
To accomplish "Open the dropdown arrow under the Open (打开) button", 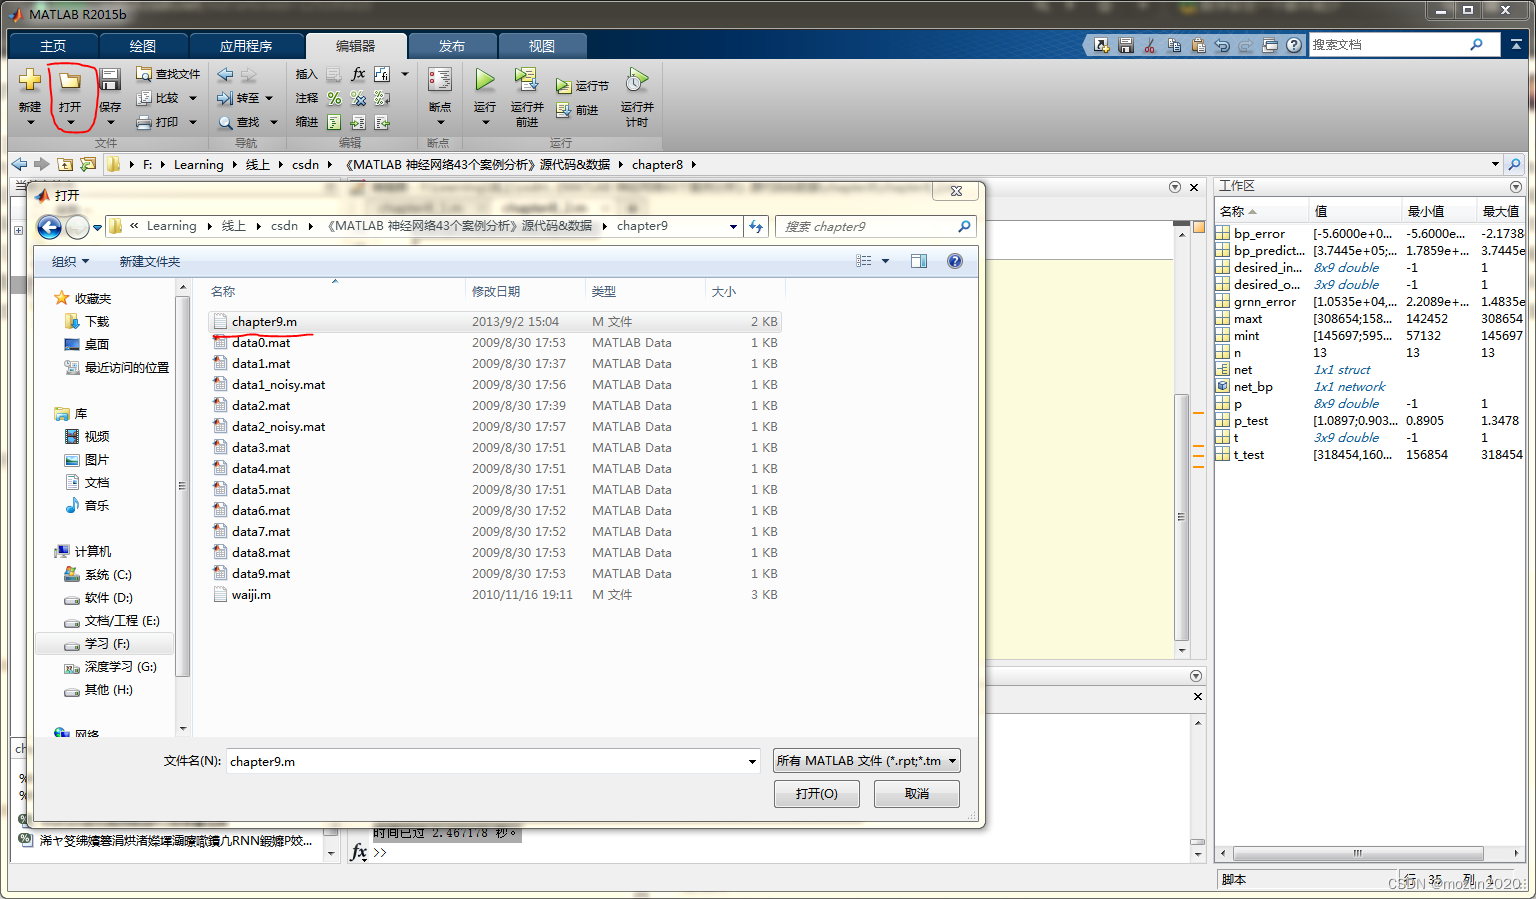I will click(70, 122).
